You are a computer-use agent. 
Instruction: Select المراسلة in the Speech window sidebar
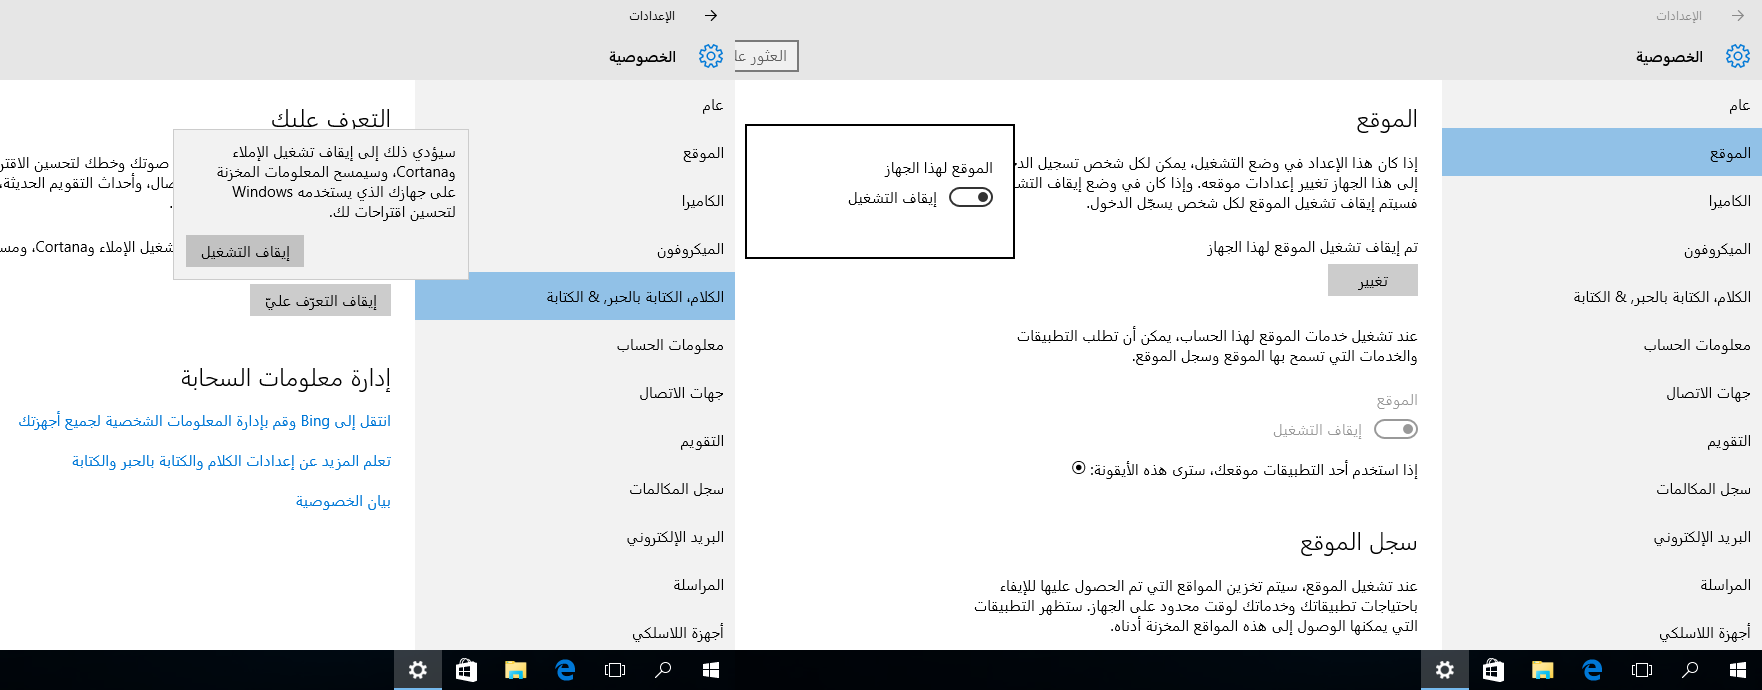click(x=575, y=585)
